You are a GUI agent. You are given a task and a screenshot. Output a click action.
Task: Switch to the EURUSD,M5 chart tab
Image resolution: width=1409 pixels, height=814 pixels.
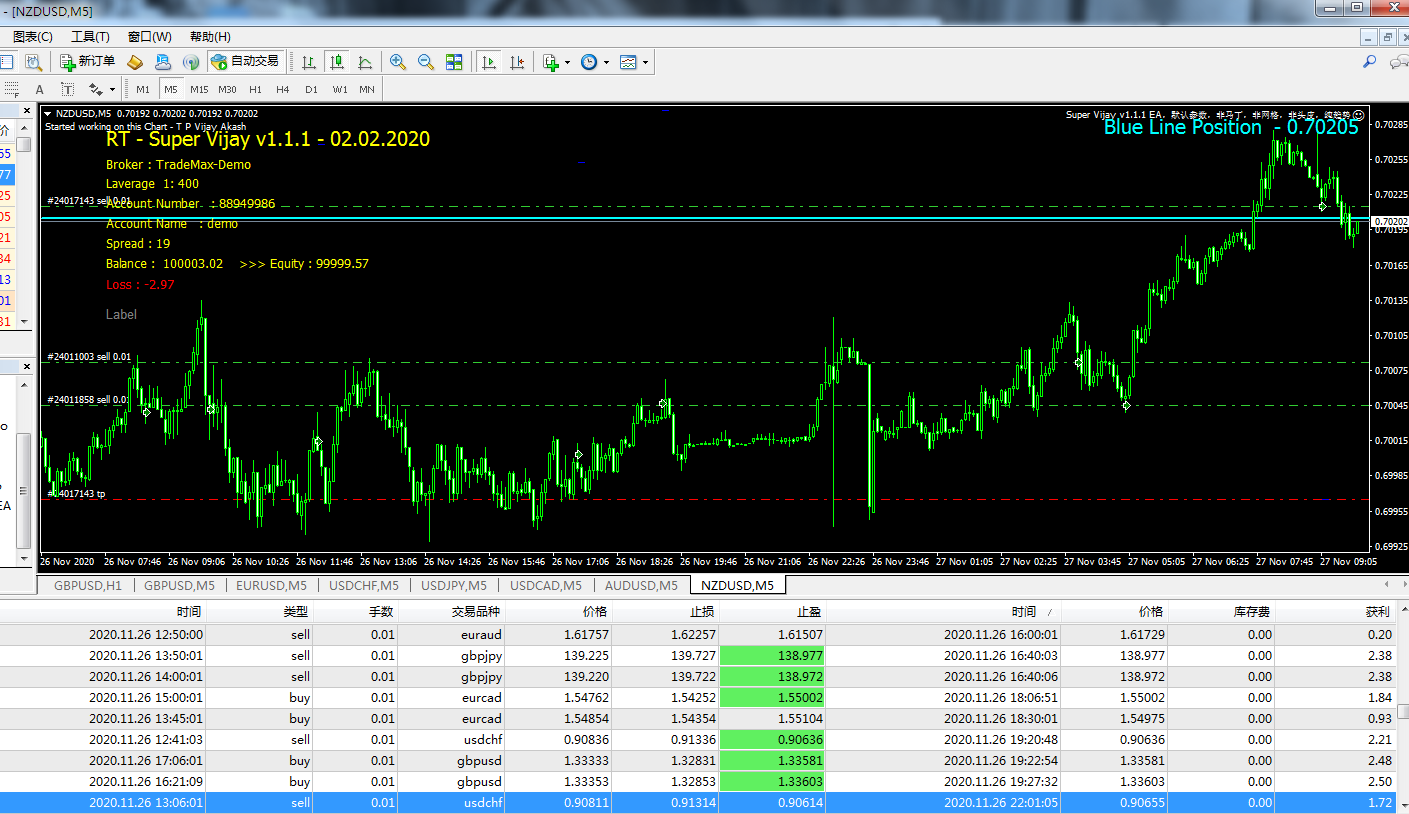[x=270, y=585]
